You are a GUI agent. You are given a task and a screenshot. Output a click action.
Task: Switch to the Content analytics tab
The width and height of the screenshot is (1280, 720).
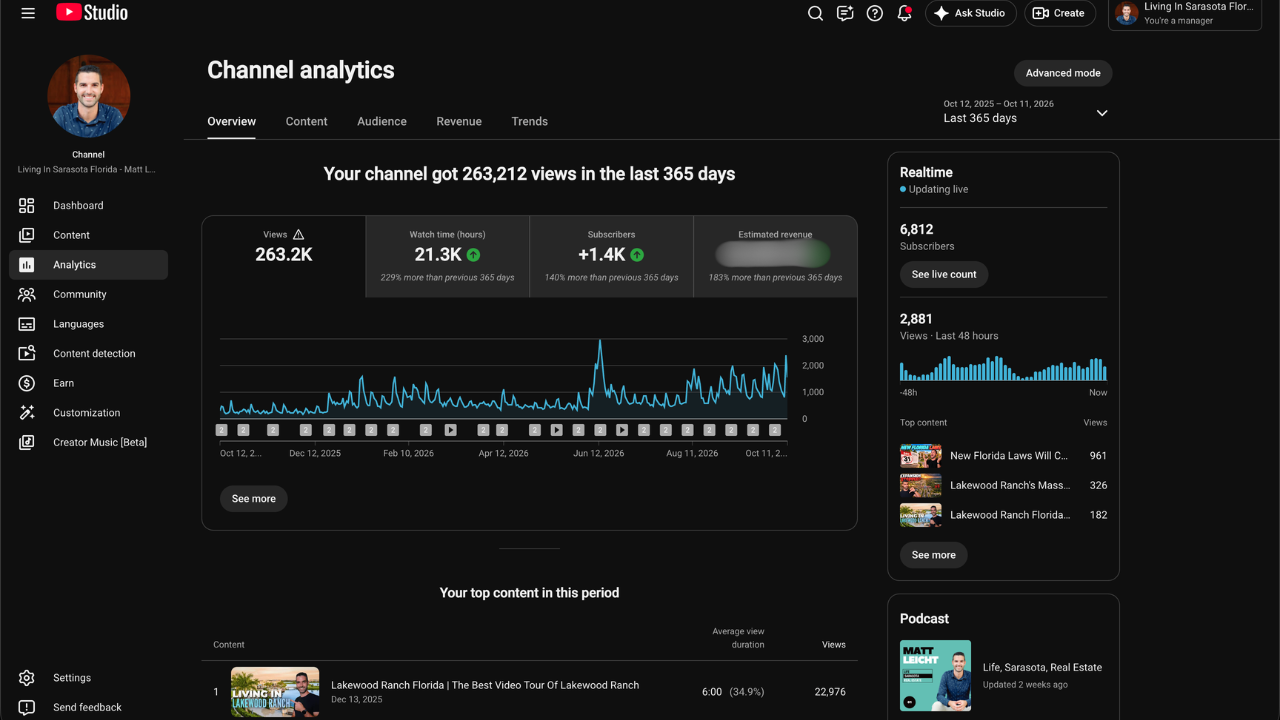tap(306, 121)
